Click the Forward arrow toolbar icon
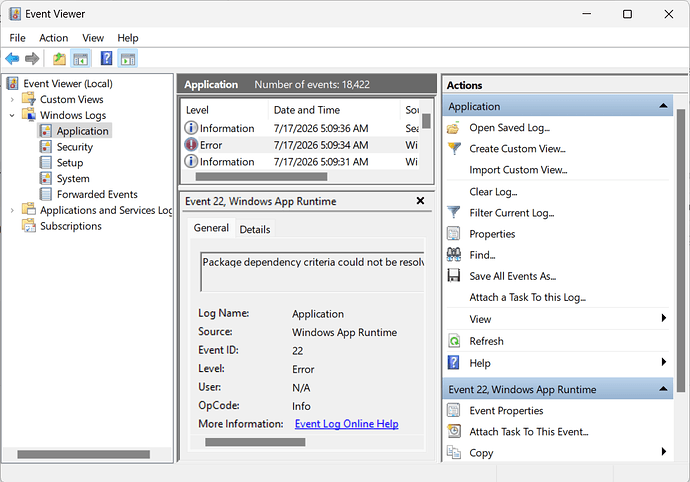This screenshot has width=690, height=482. coord(32,59)
